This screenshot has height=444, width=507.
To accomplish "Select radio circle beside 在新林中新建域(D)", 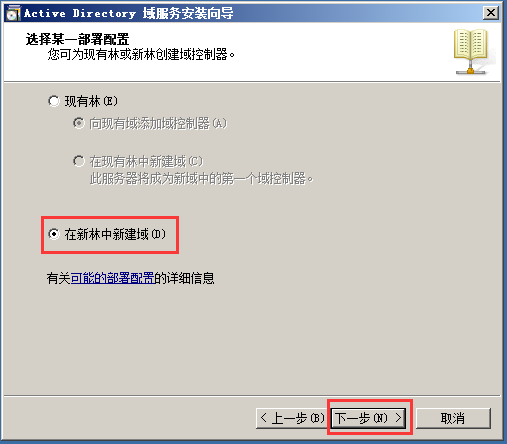I will 54,234.
